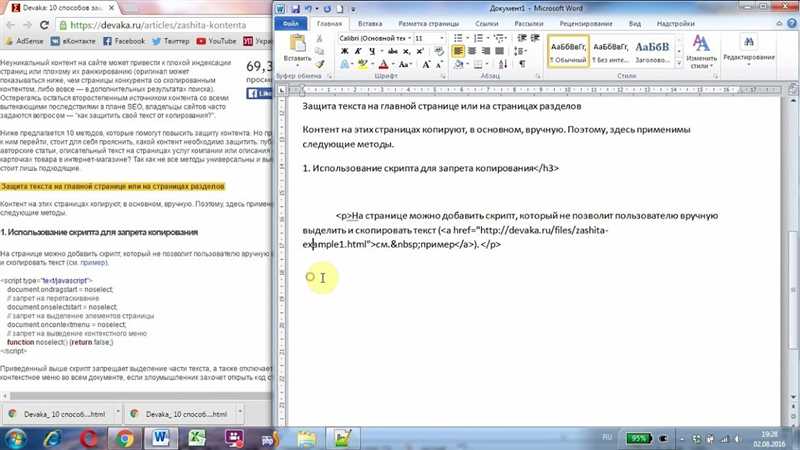
Task: Open the file explorer folder on the taskbar
Action: 306,438
